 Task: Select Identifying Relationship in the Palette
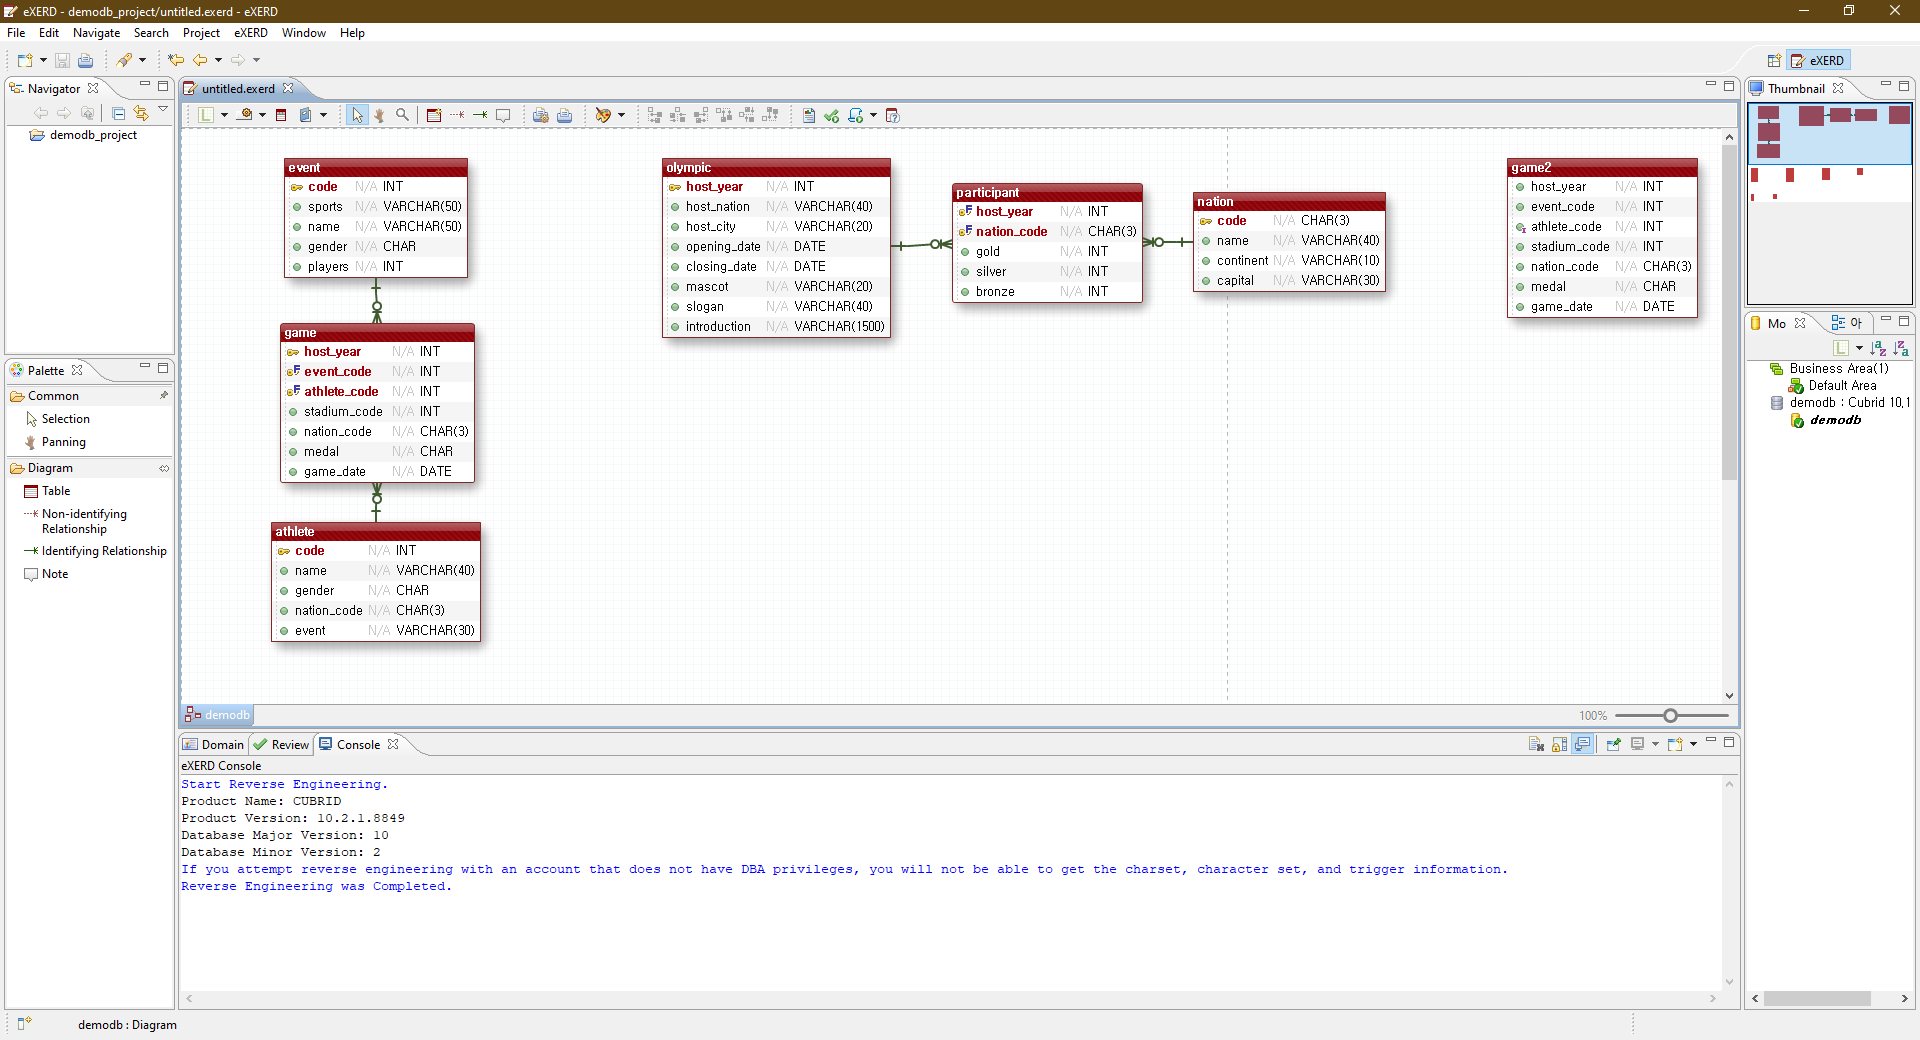[103, 551]
